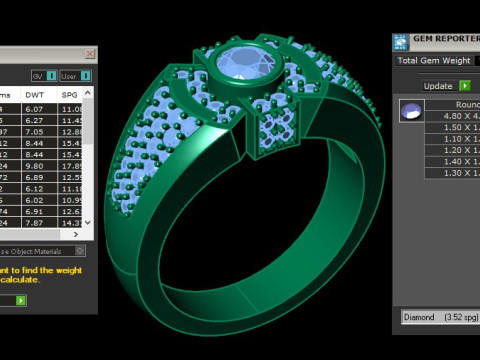Select the 1.40 X gem size row
The image size is (480, 360).
pyautogui.click(x=453, y=161)
